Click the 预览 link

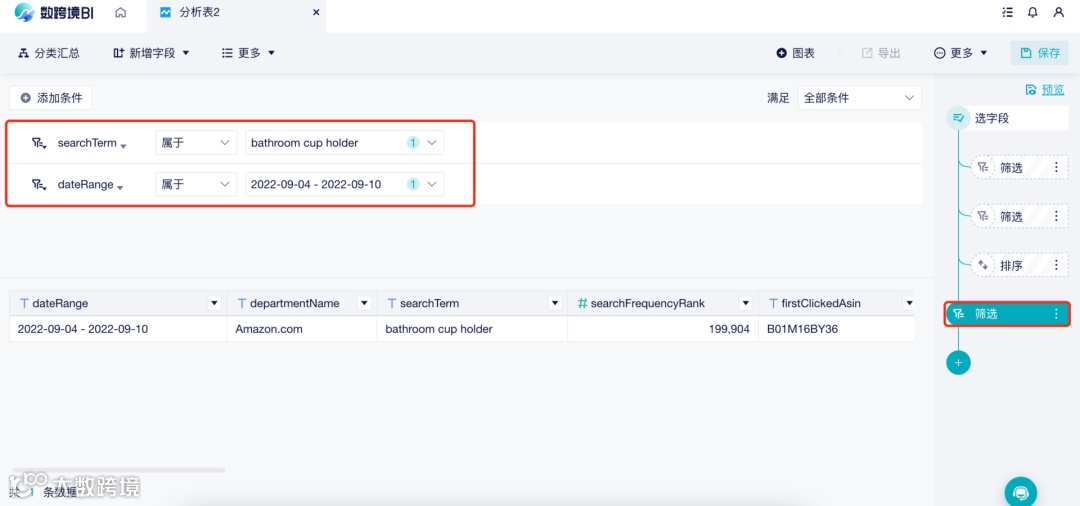coord(1045,89)
